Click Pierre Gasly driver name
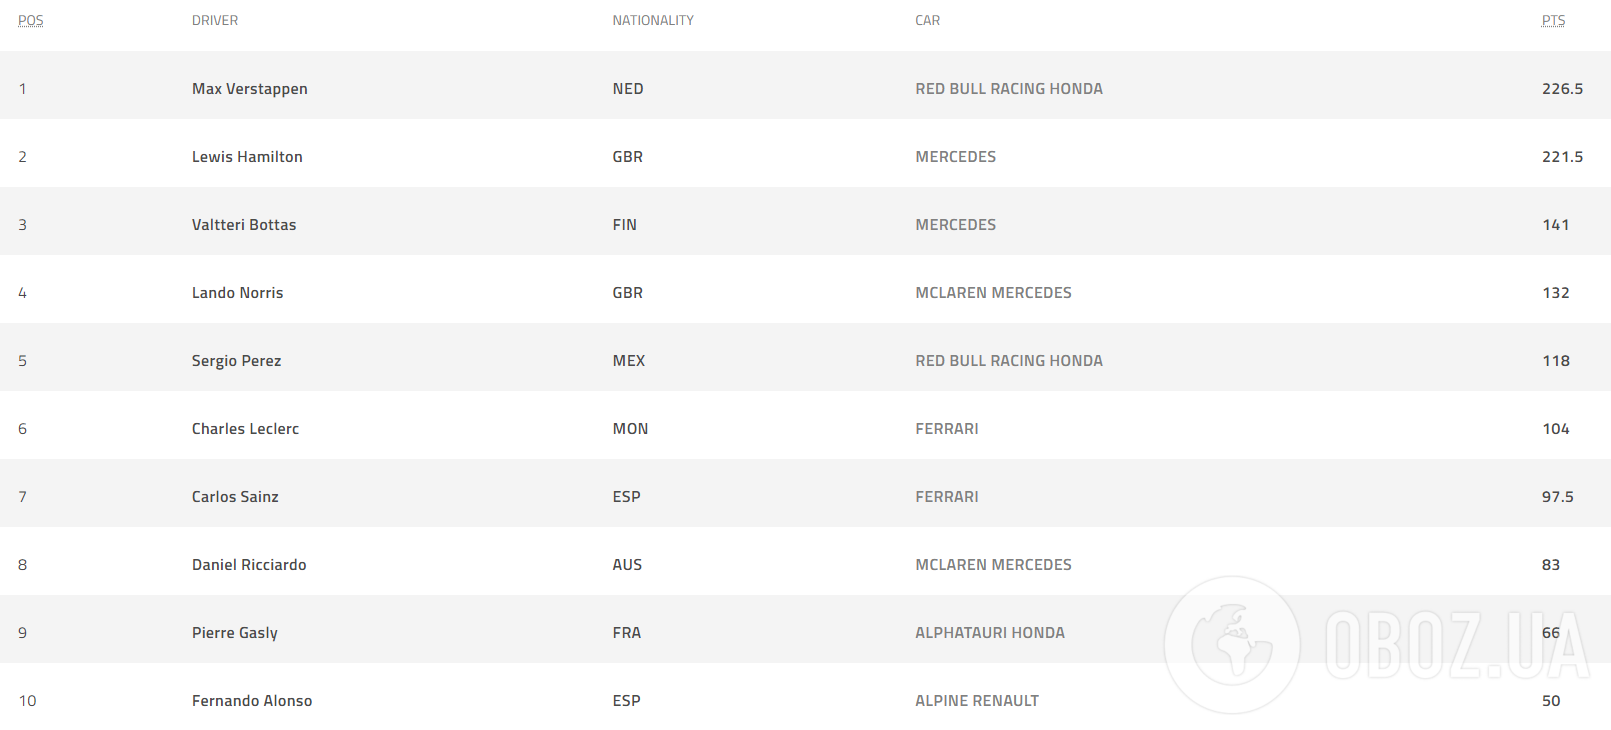1611x730 pixels. click(235, 633)
